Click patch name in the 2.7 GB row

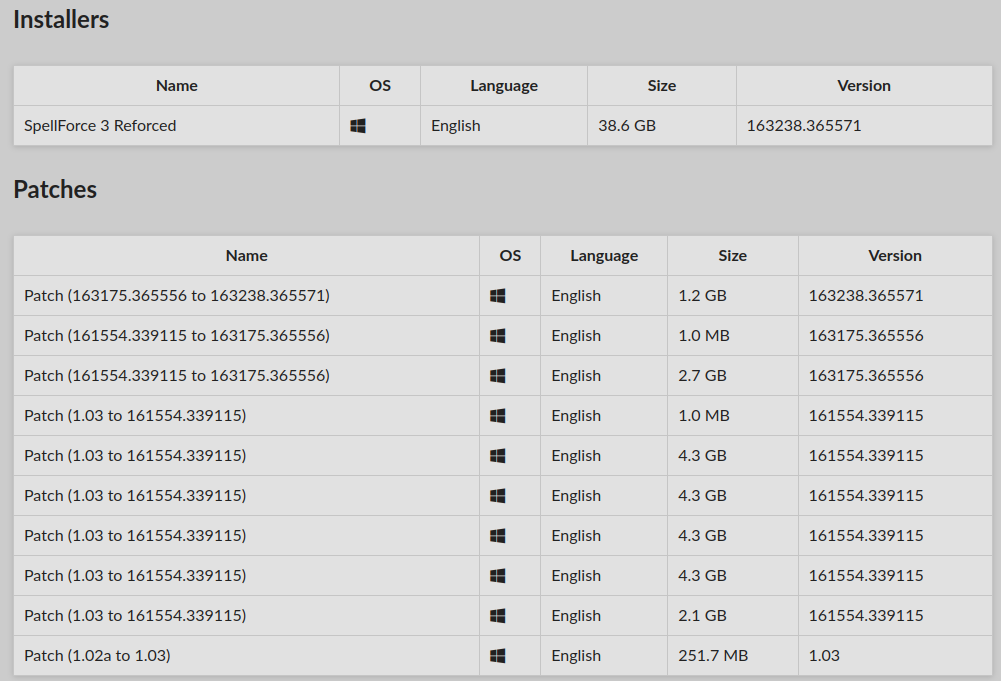[x=177, y=376]
